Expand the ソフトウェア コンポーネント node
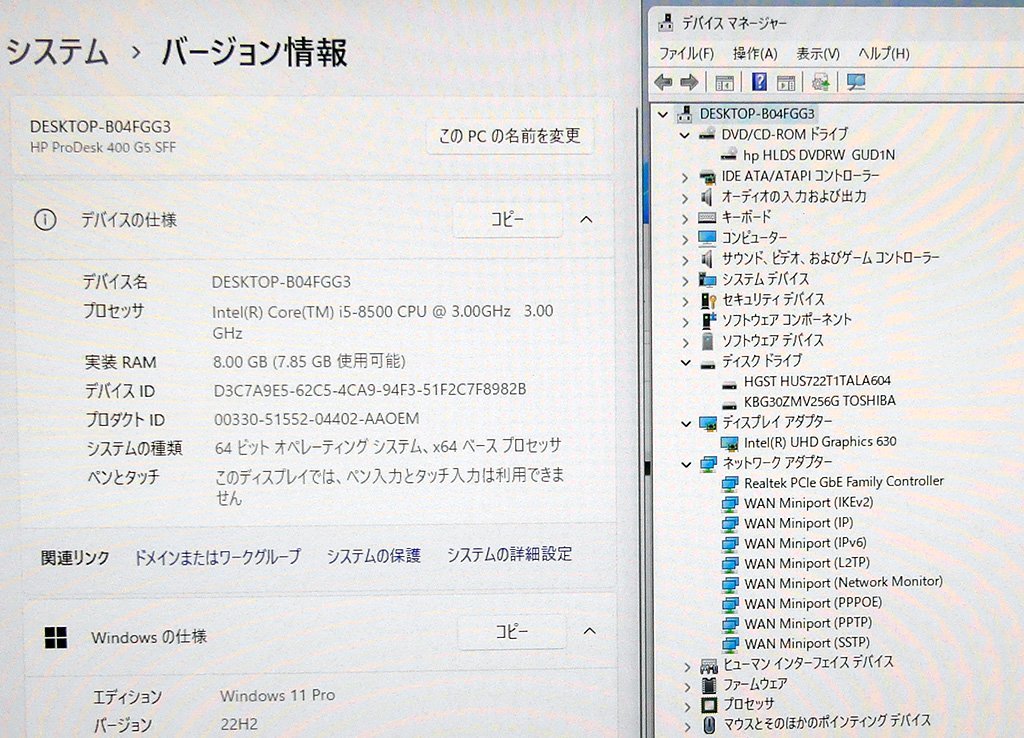Screen dimensions: 1024x738 [x=684, y=322]
